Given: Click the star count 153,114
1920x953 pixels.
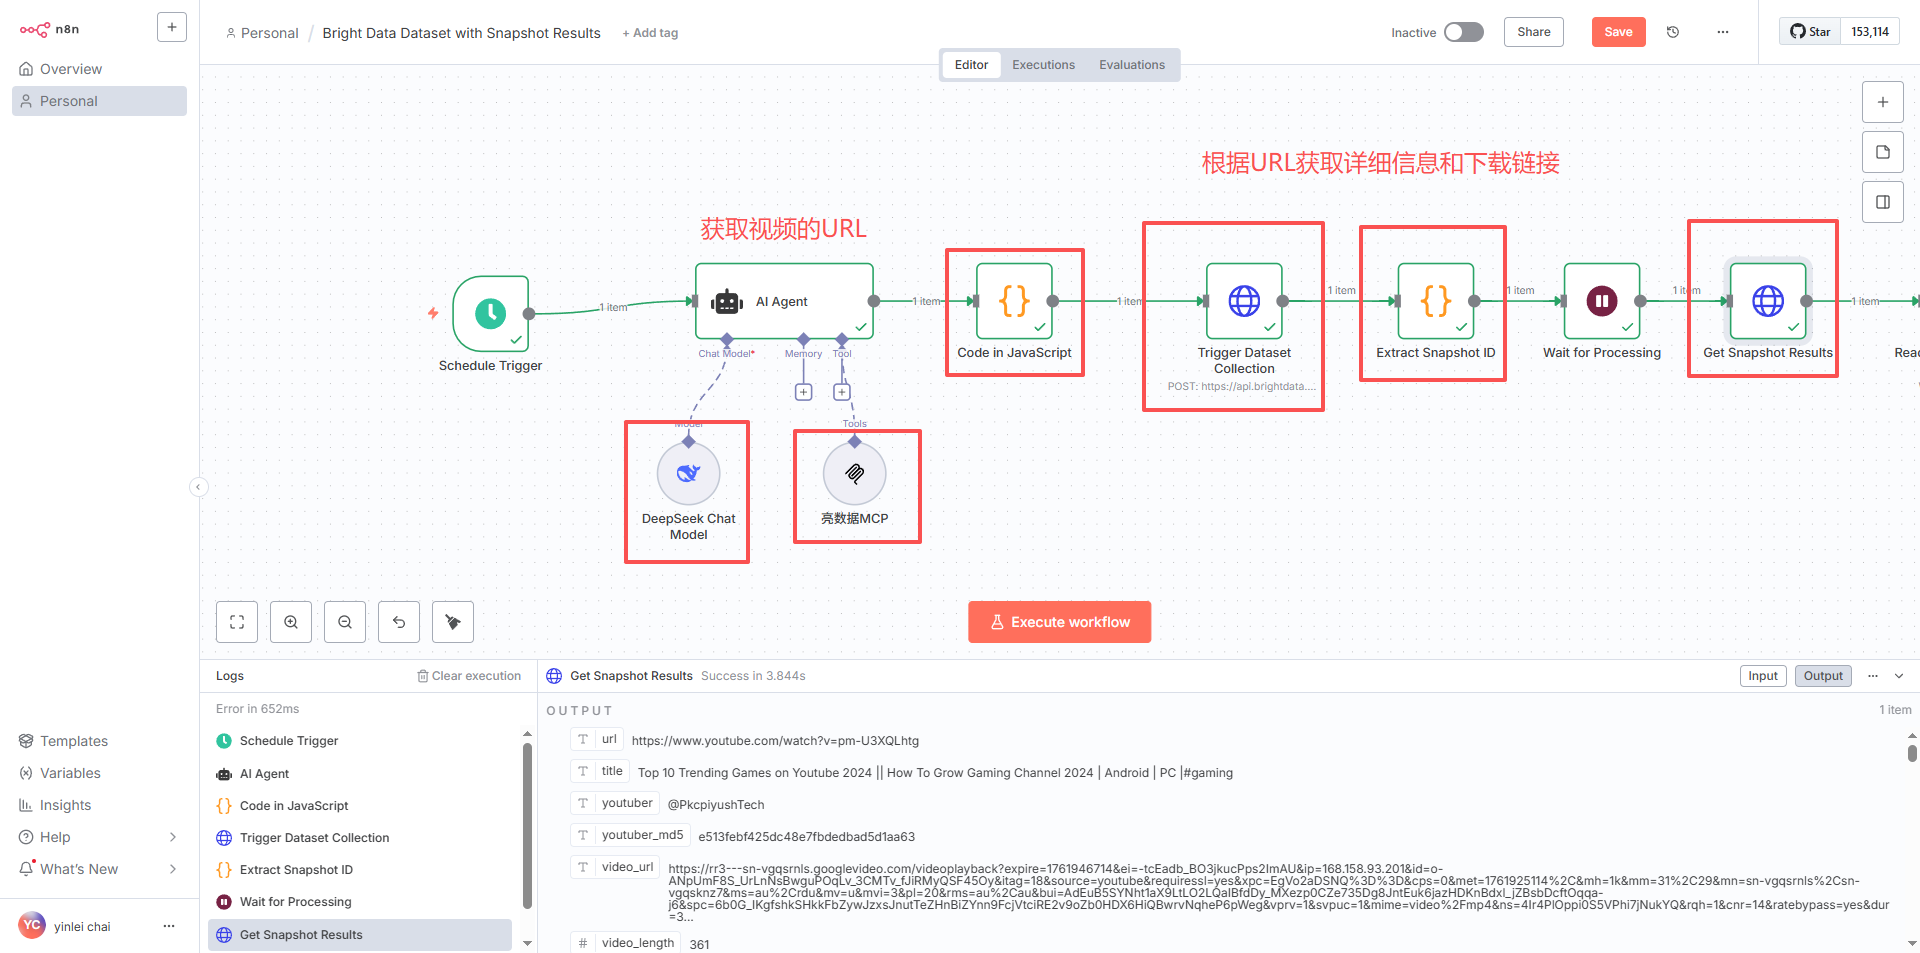Looking at the screenshot, I should tap(1870, 32).
